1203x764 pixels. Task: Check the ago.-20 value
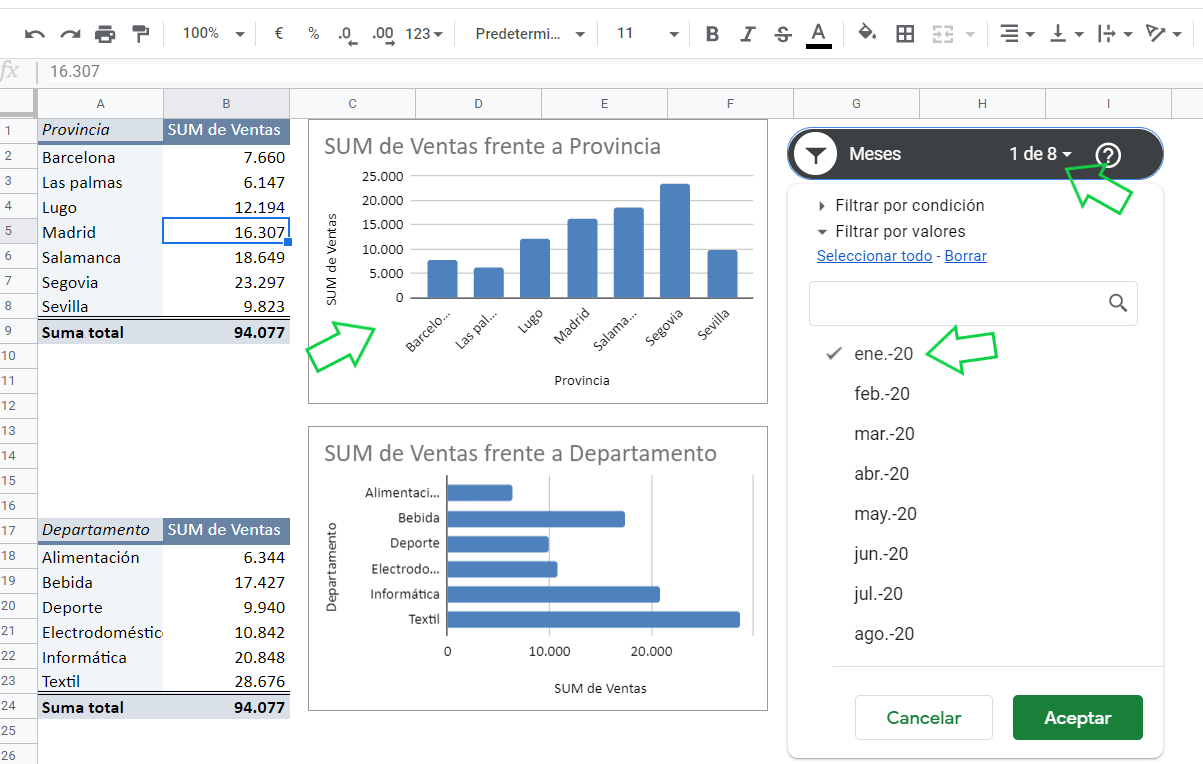click(x=884, y=634)
